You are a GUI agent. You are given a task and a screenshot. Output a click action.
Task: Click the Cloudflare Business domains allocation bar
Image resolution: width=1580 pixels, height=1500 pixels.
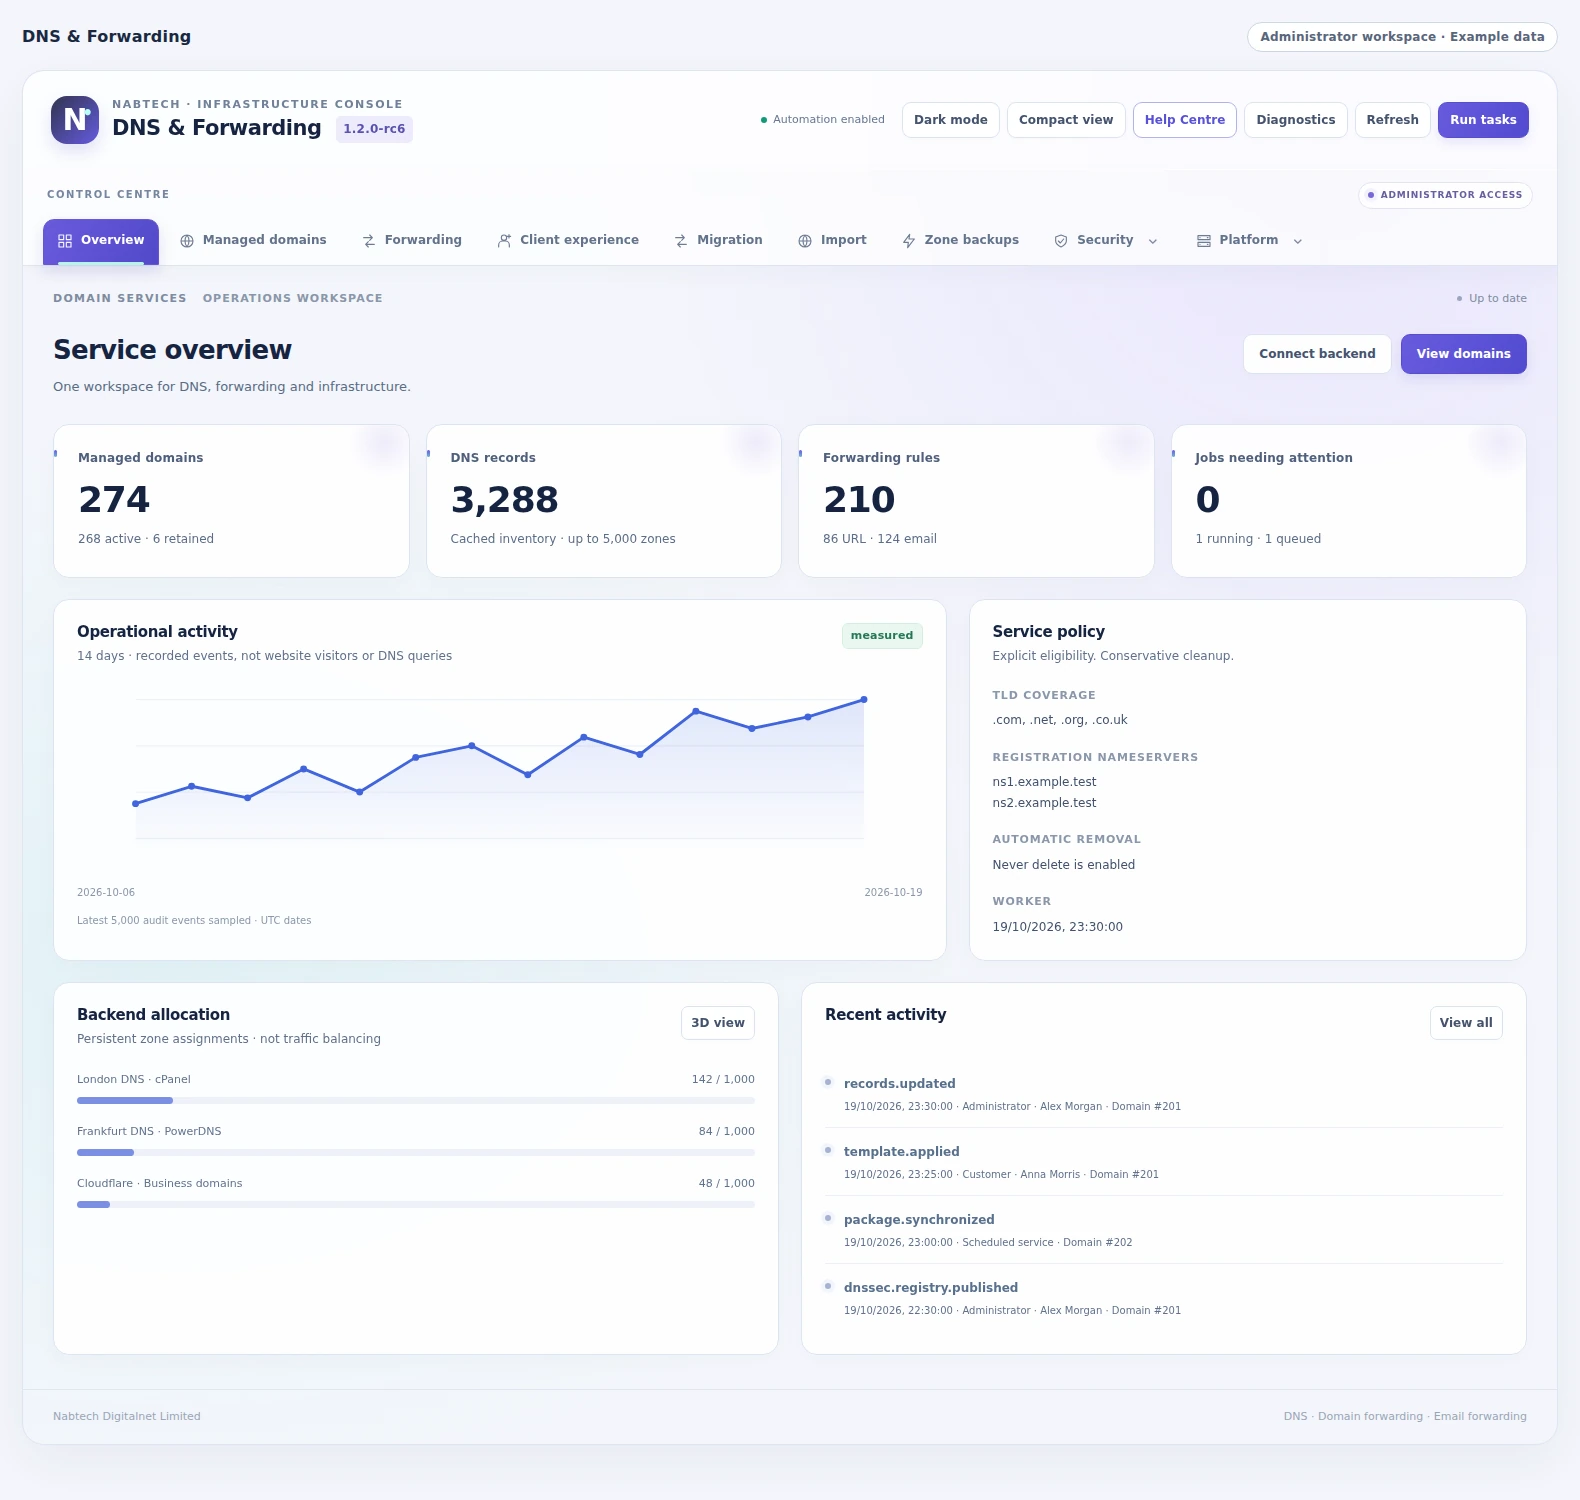(416, 1205)
